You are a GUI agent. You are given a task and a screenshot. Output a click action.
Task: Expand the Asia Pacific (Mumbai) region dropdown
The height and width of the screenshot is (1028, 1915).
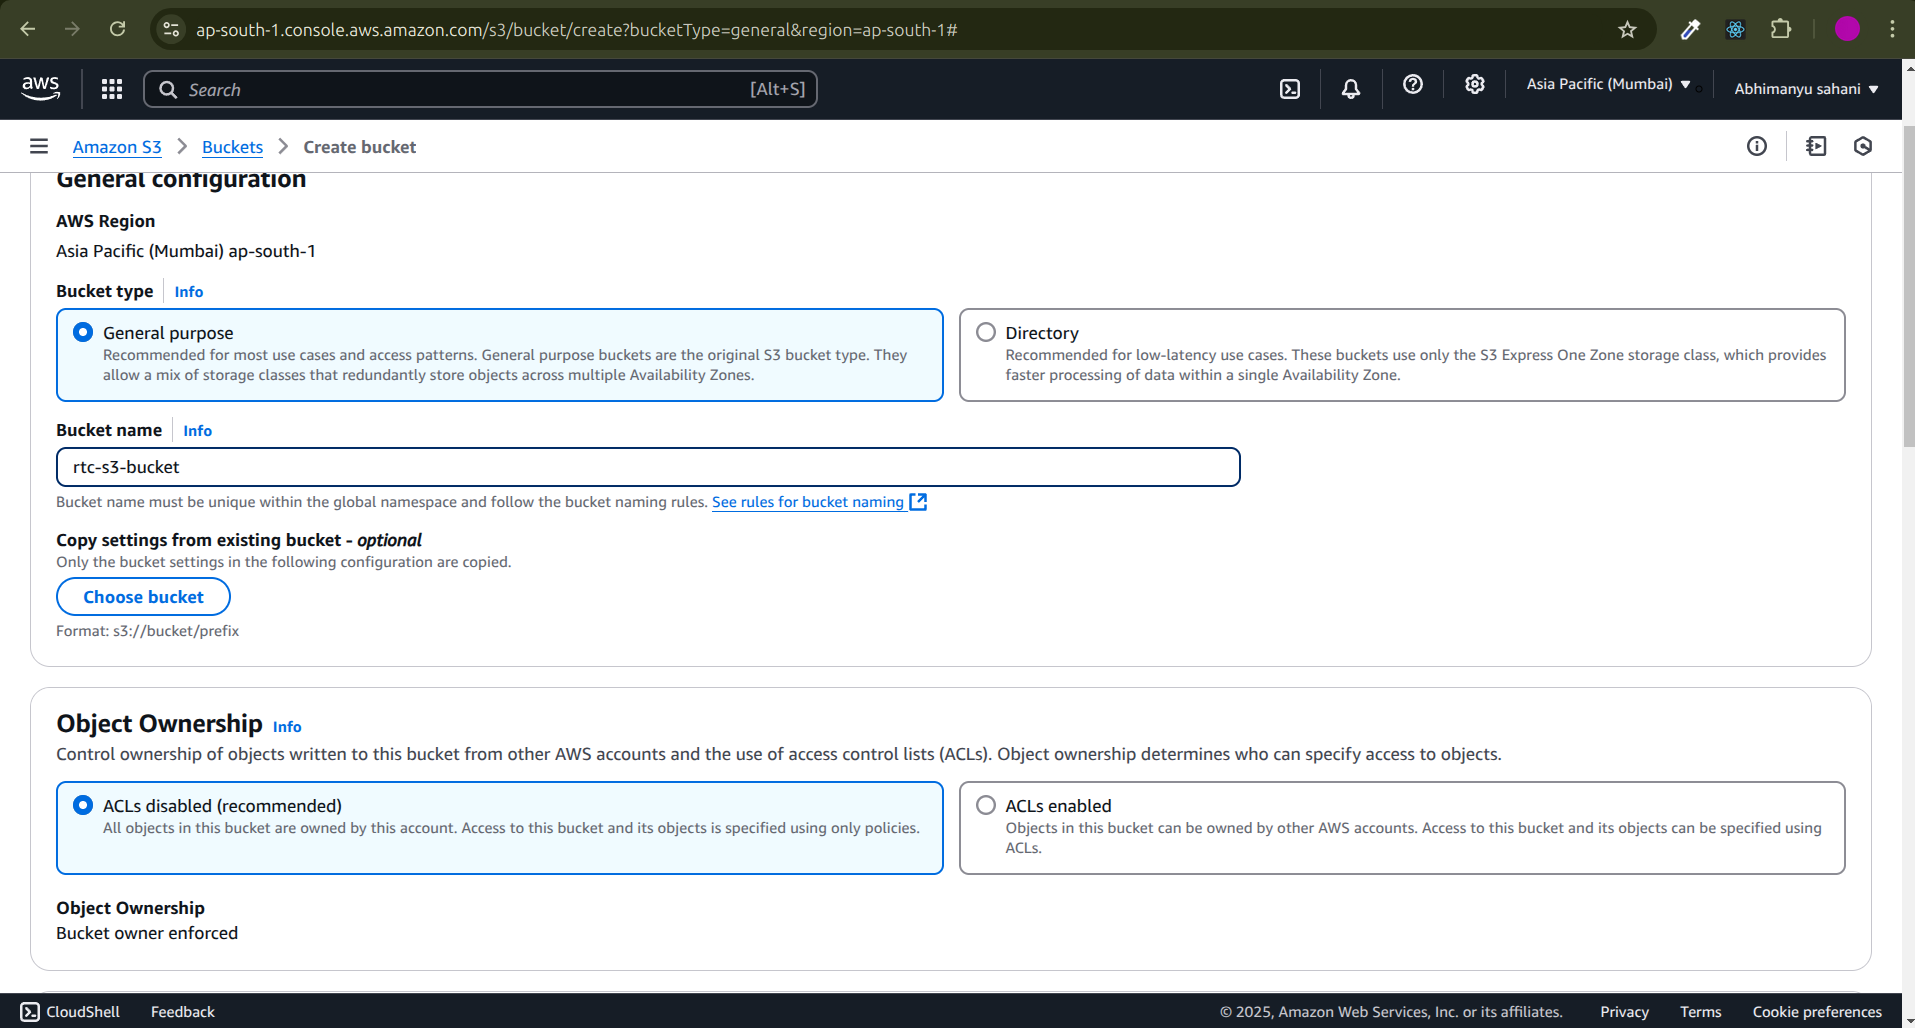[x=1608, y=85]
